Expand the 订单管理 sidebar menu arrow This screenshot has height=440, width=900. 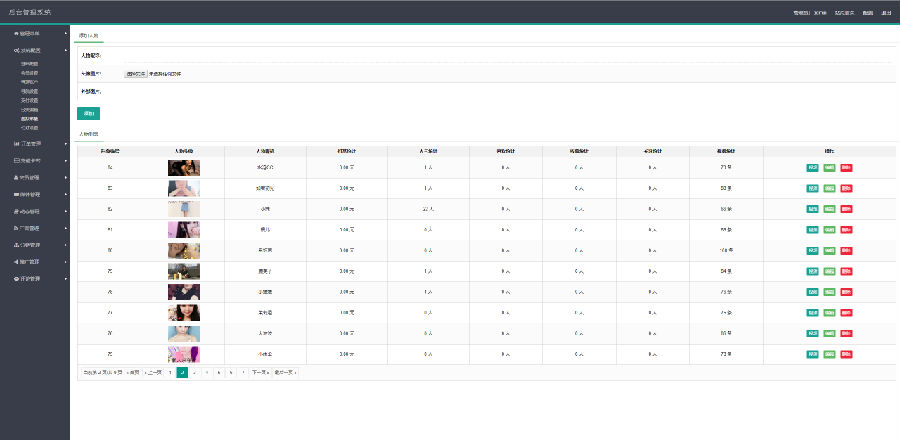66,143
